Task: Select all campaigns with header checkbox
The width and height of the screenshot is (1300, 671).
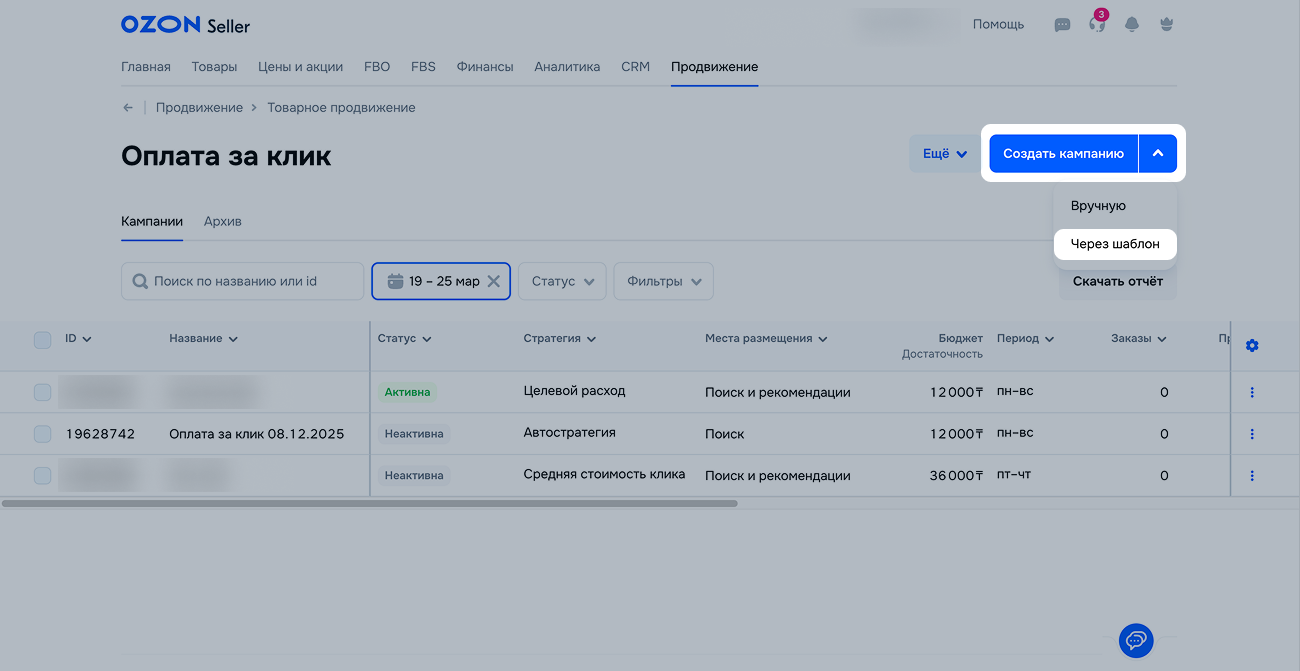Action: point(42,340)
